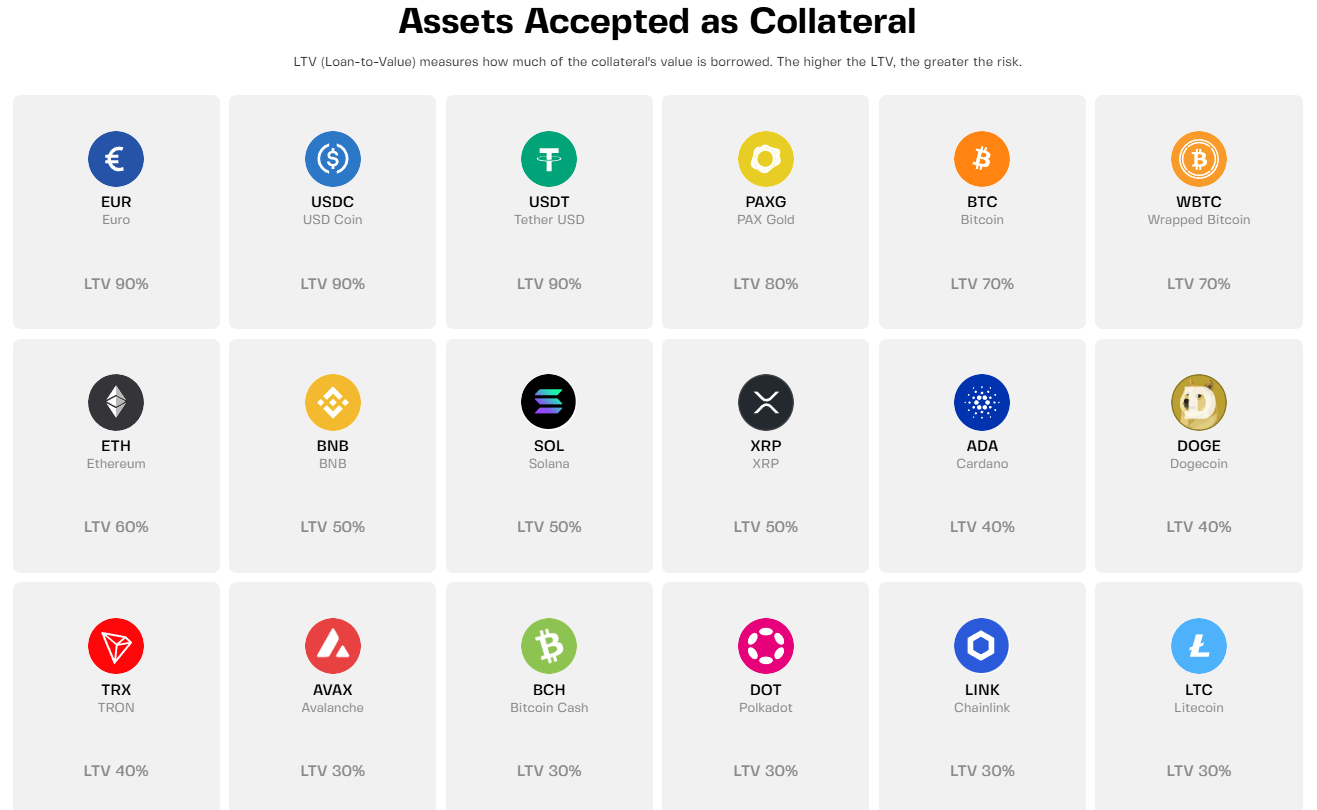This screenshot has height=810, width=1317.
Task: Select the green Bitcoin Cash icon
Action: coord(549,646)
